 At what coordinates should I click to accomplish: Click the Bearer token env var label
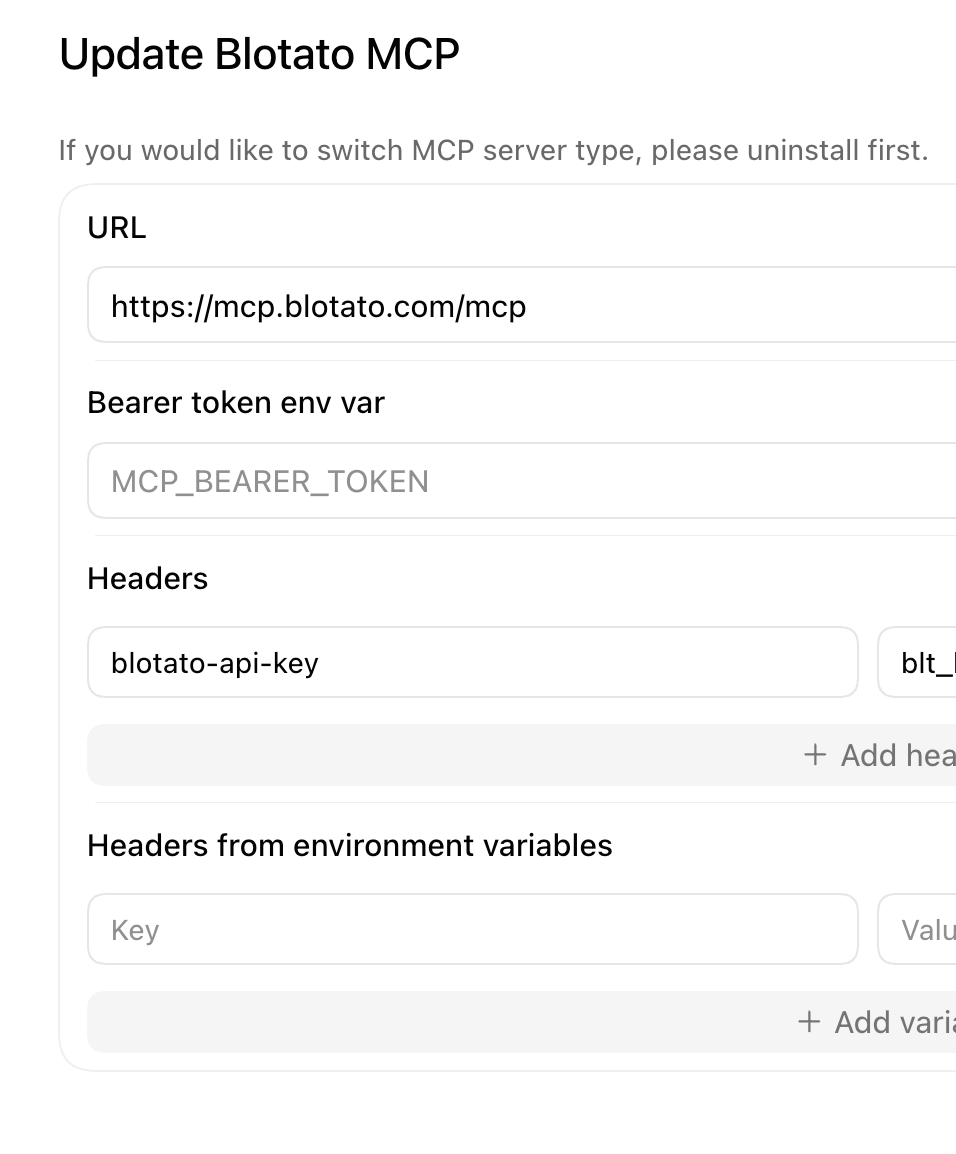(236, 403)
